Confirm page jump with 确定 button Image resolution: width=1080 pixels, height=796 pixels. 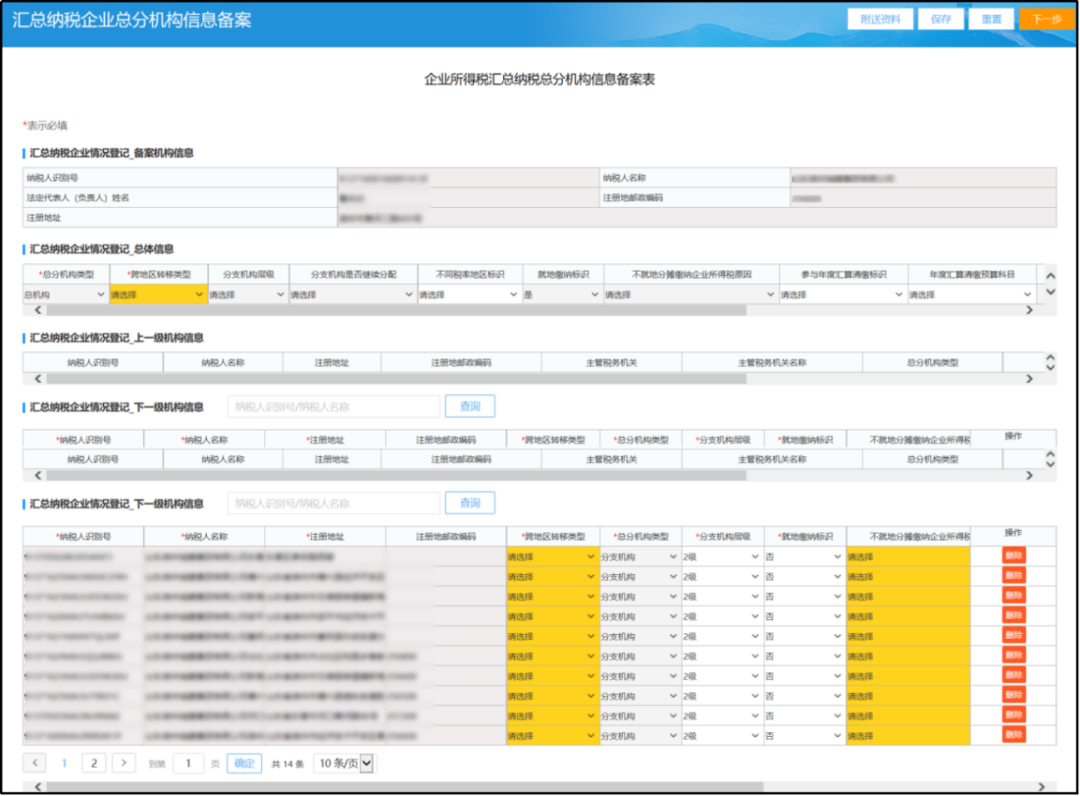[245, 763]
